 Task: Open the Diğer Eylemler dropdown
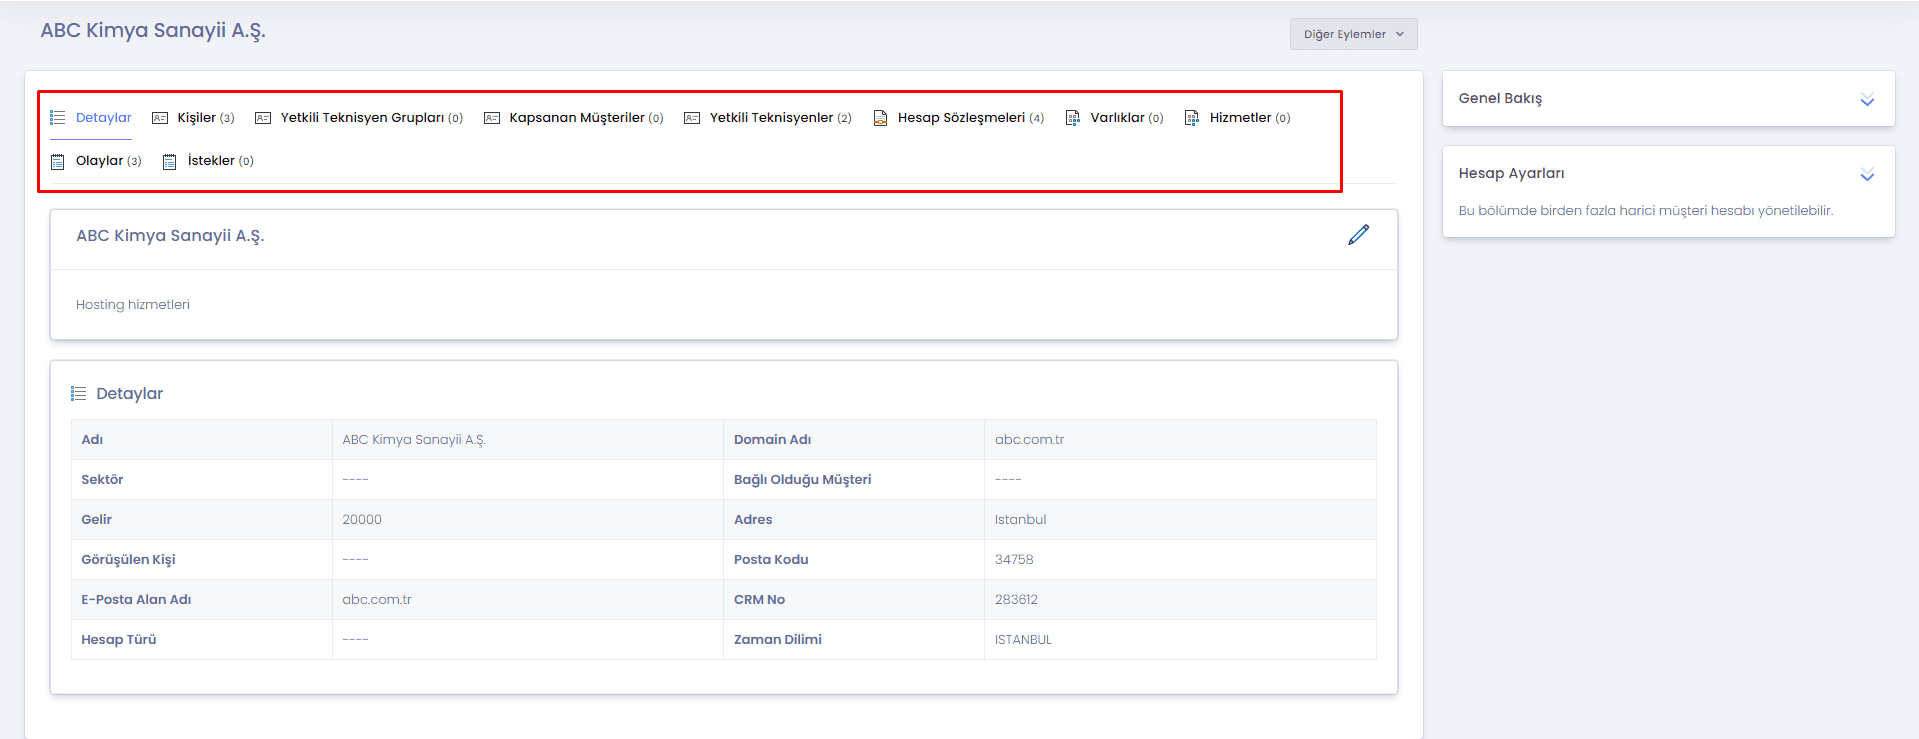(1353, 34)
